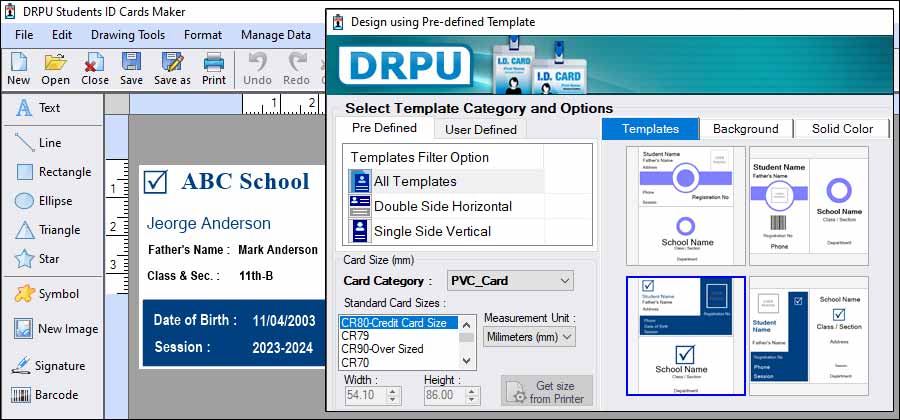
Task: Increase the Height value using spinner
Action: pos(472,391)
